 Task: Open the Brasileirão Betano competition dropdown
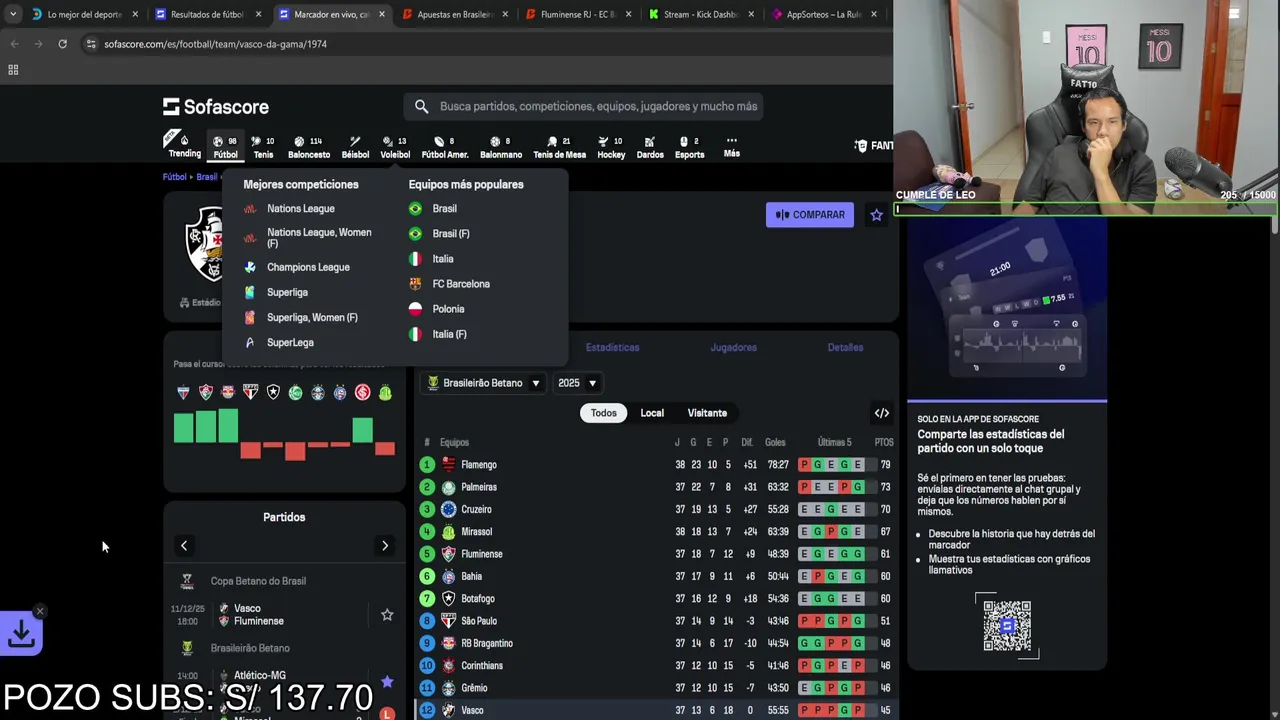tap(483, 383)
